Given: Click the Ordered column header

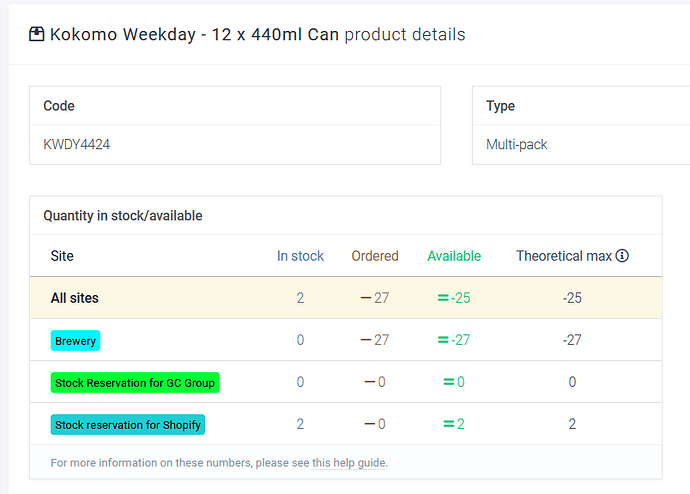Looking at the screenshot, I should pyautogui.click(x=374, y=256).
